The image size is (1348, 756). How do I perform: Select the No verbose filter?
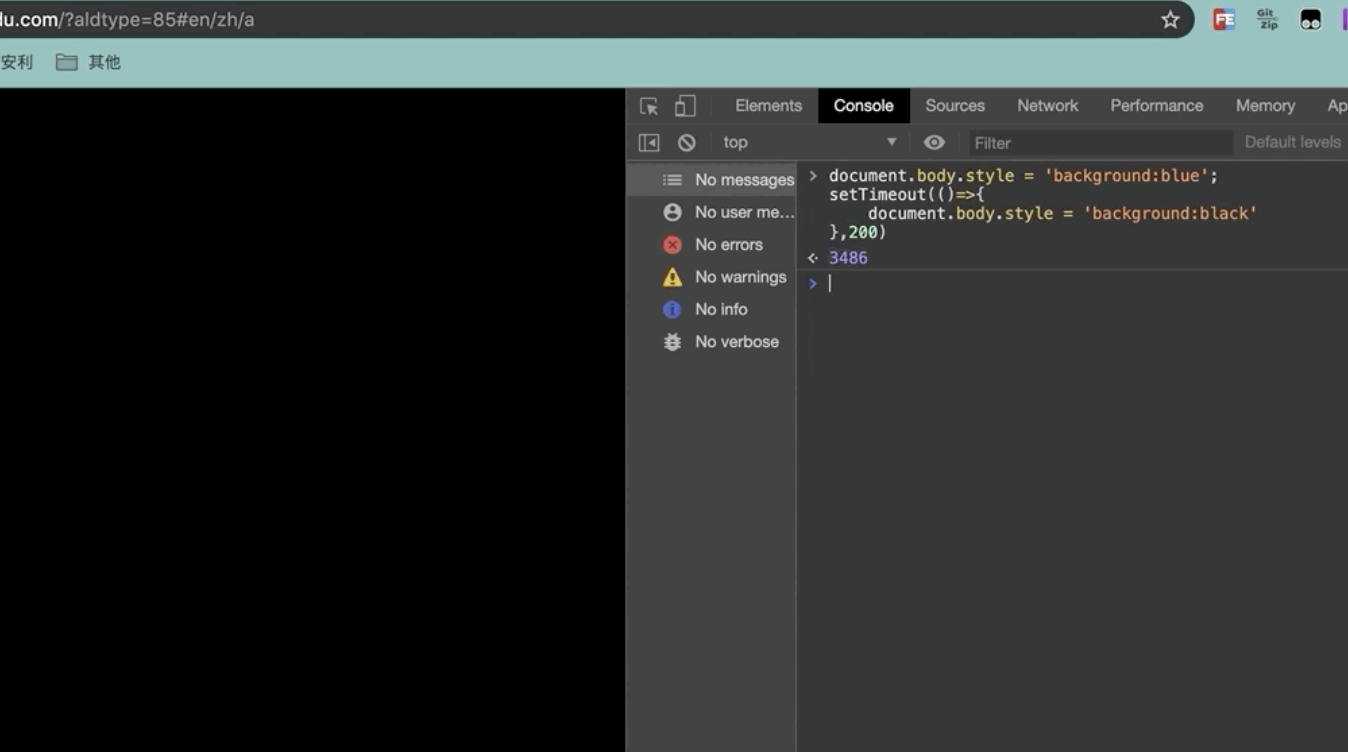[x=712, y=342]
